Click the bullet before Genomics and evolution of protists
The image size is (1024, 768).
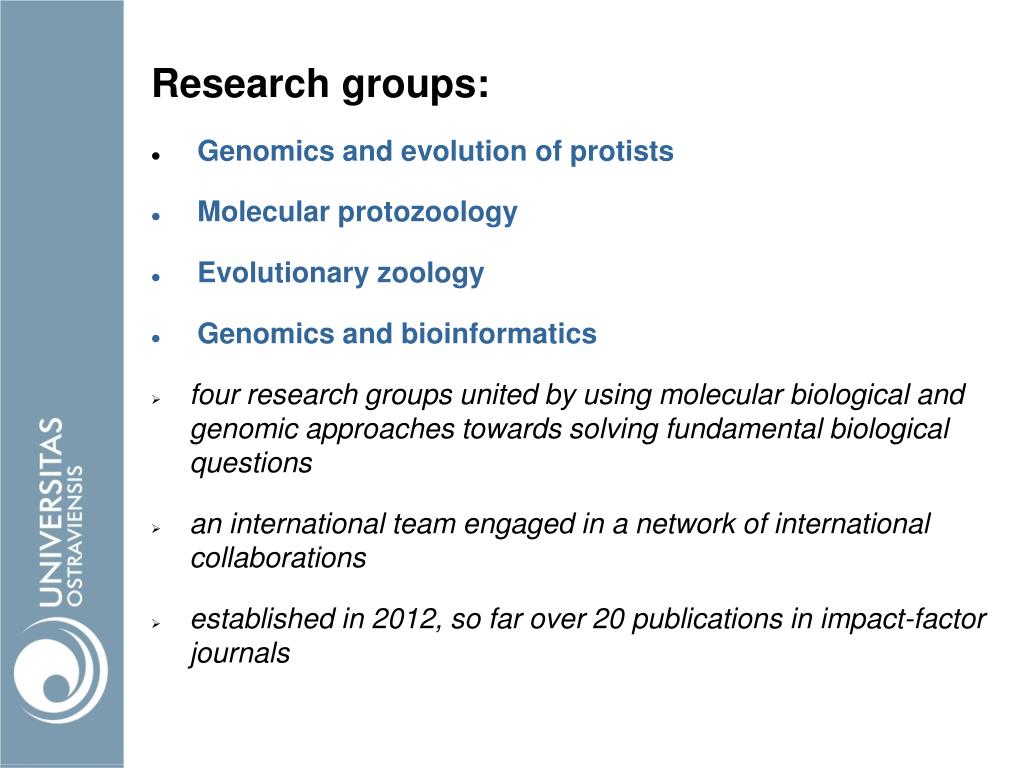pyautogui.click(x=155, y=156)
